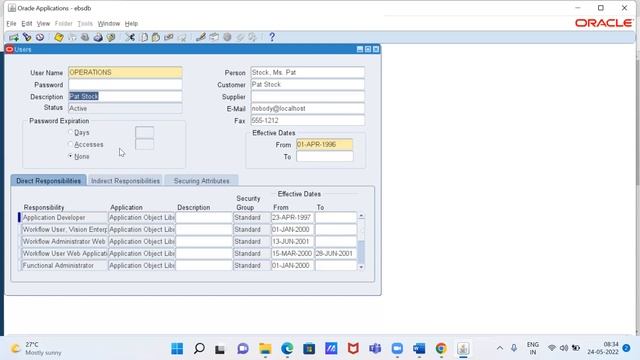Open the Window menu

[x=109, y=24]
